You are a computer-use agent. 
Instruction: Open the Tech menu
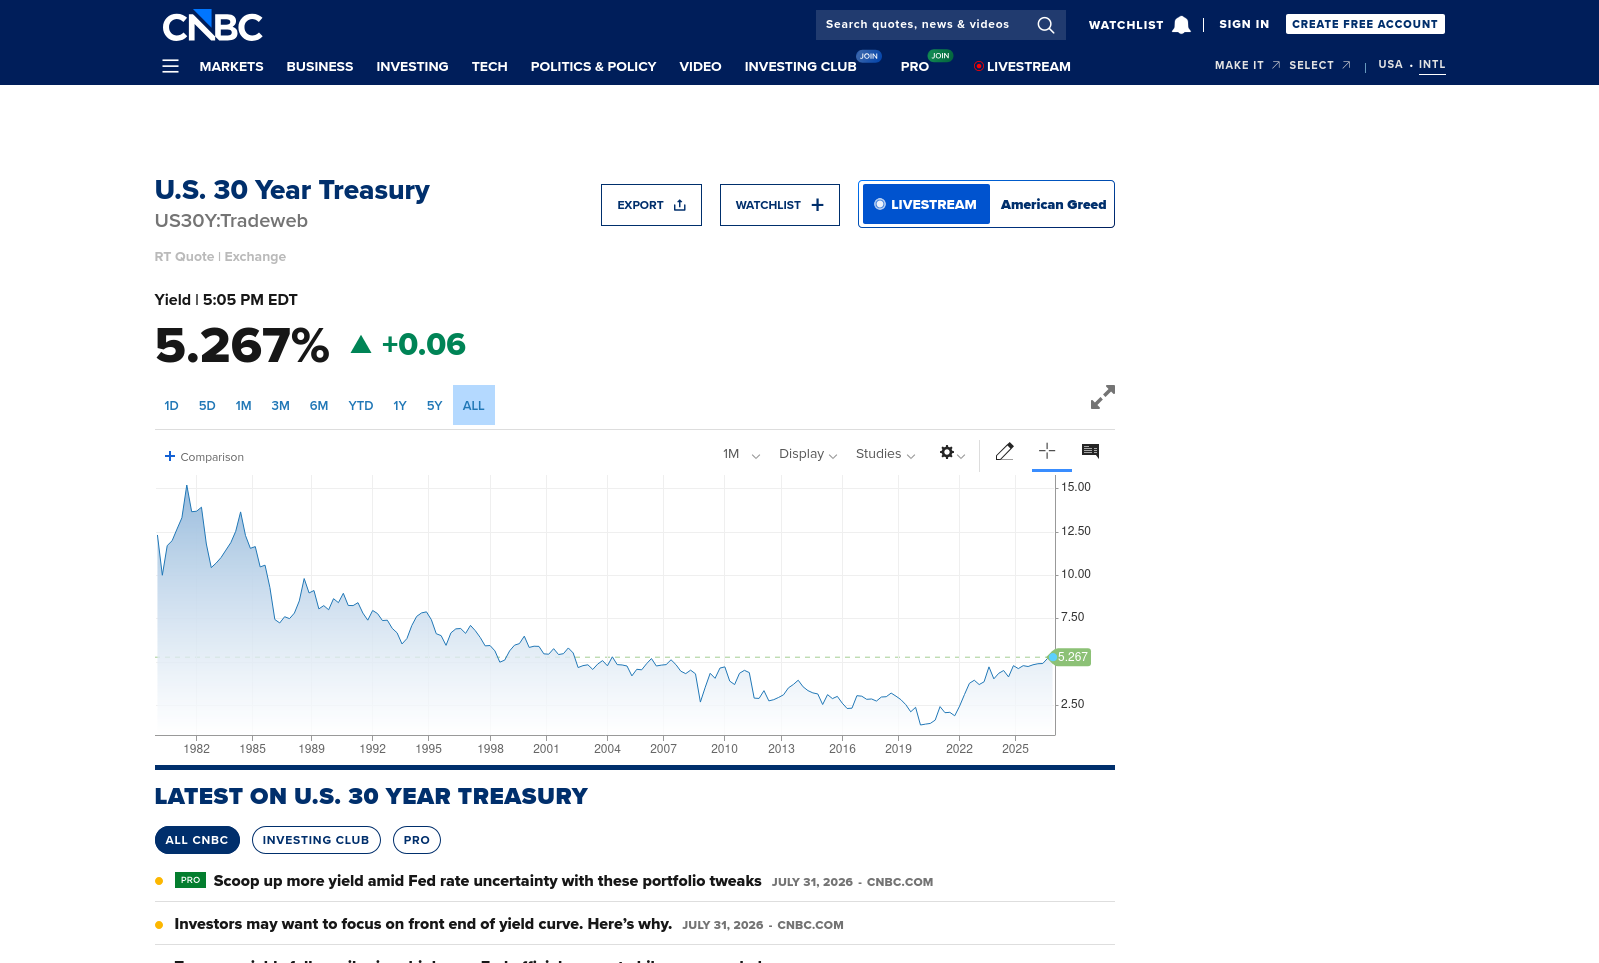click(490, 66)
